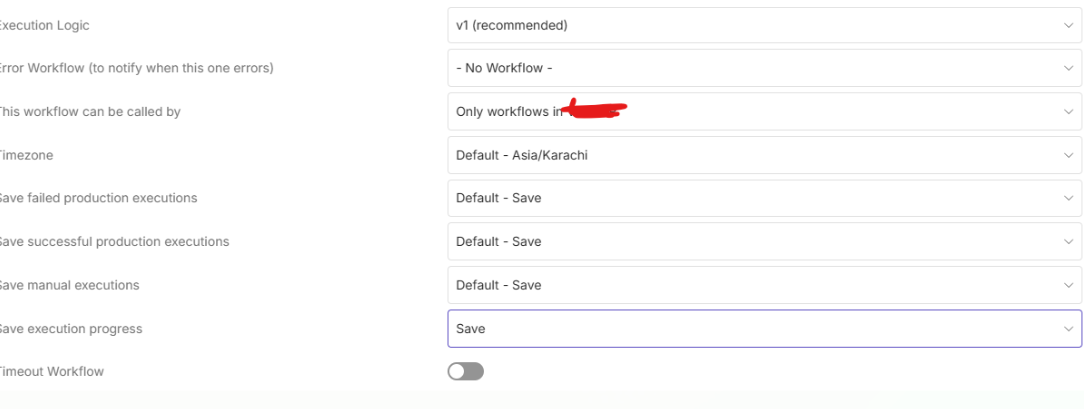Click the chevron arrow beside No Workflow
This screenshot has width=1084, height=409.
pyautogui.click(x=1068, y=68)
